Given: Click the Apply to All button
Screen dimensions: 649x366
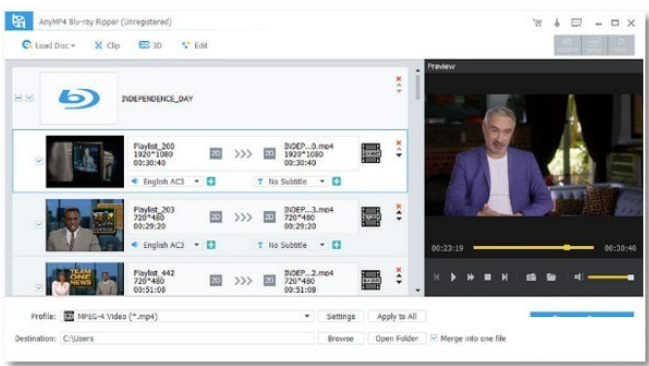Looking at the screenshot, I should 397,316.
